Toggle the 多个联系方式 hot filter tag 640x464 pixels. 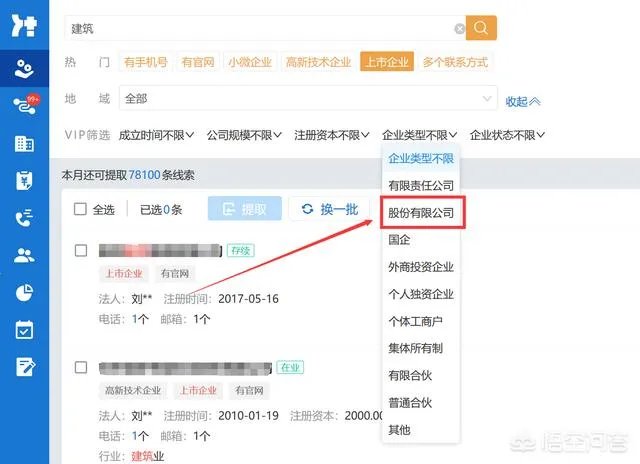[455, 62]
